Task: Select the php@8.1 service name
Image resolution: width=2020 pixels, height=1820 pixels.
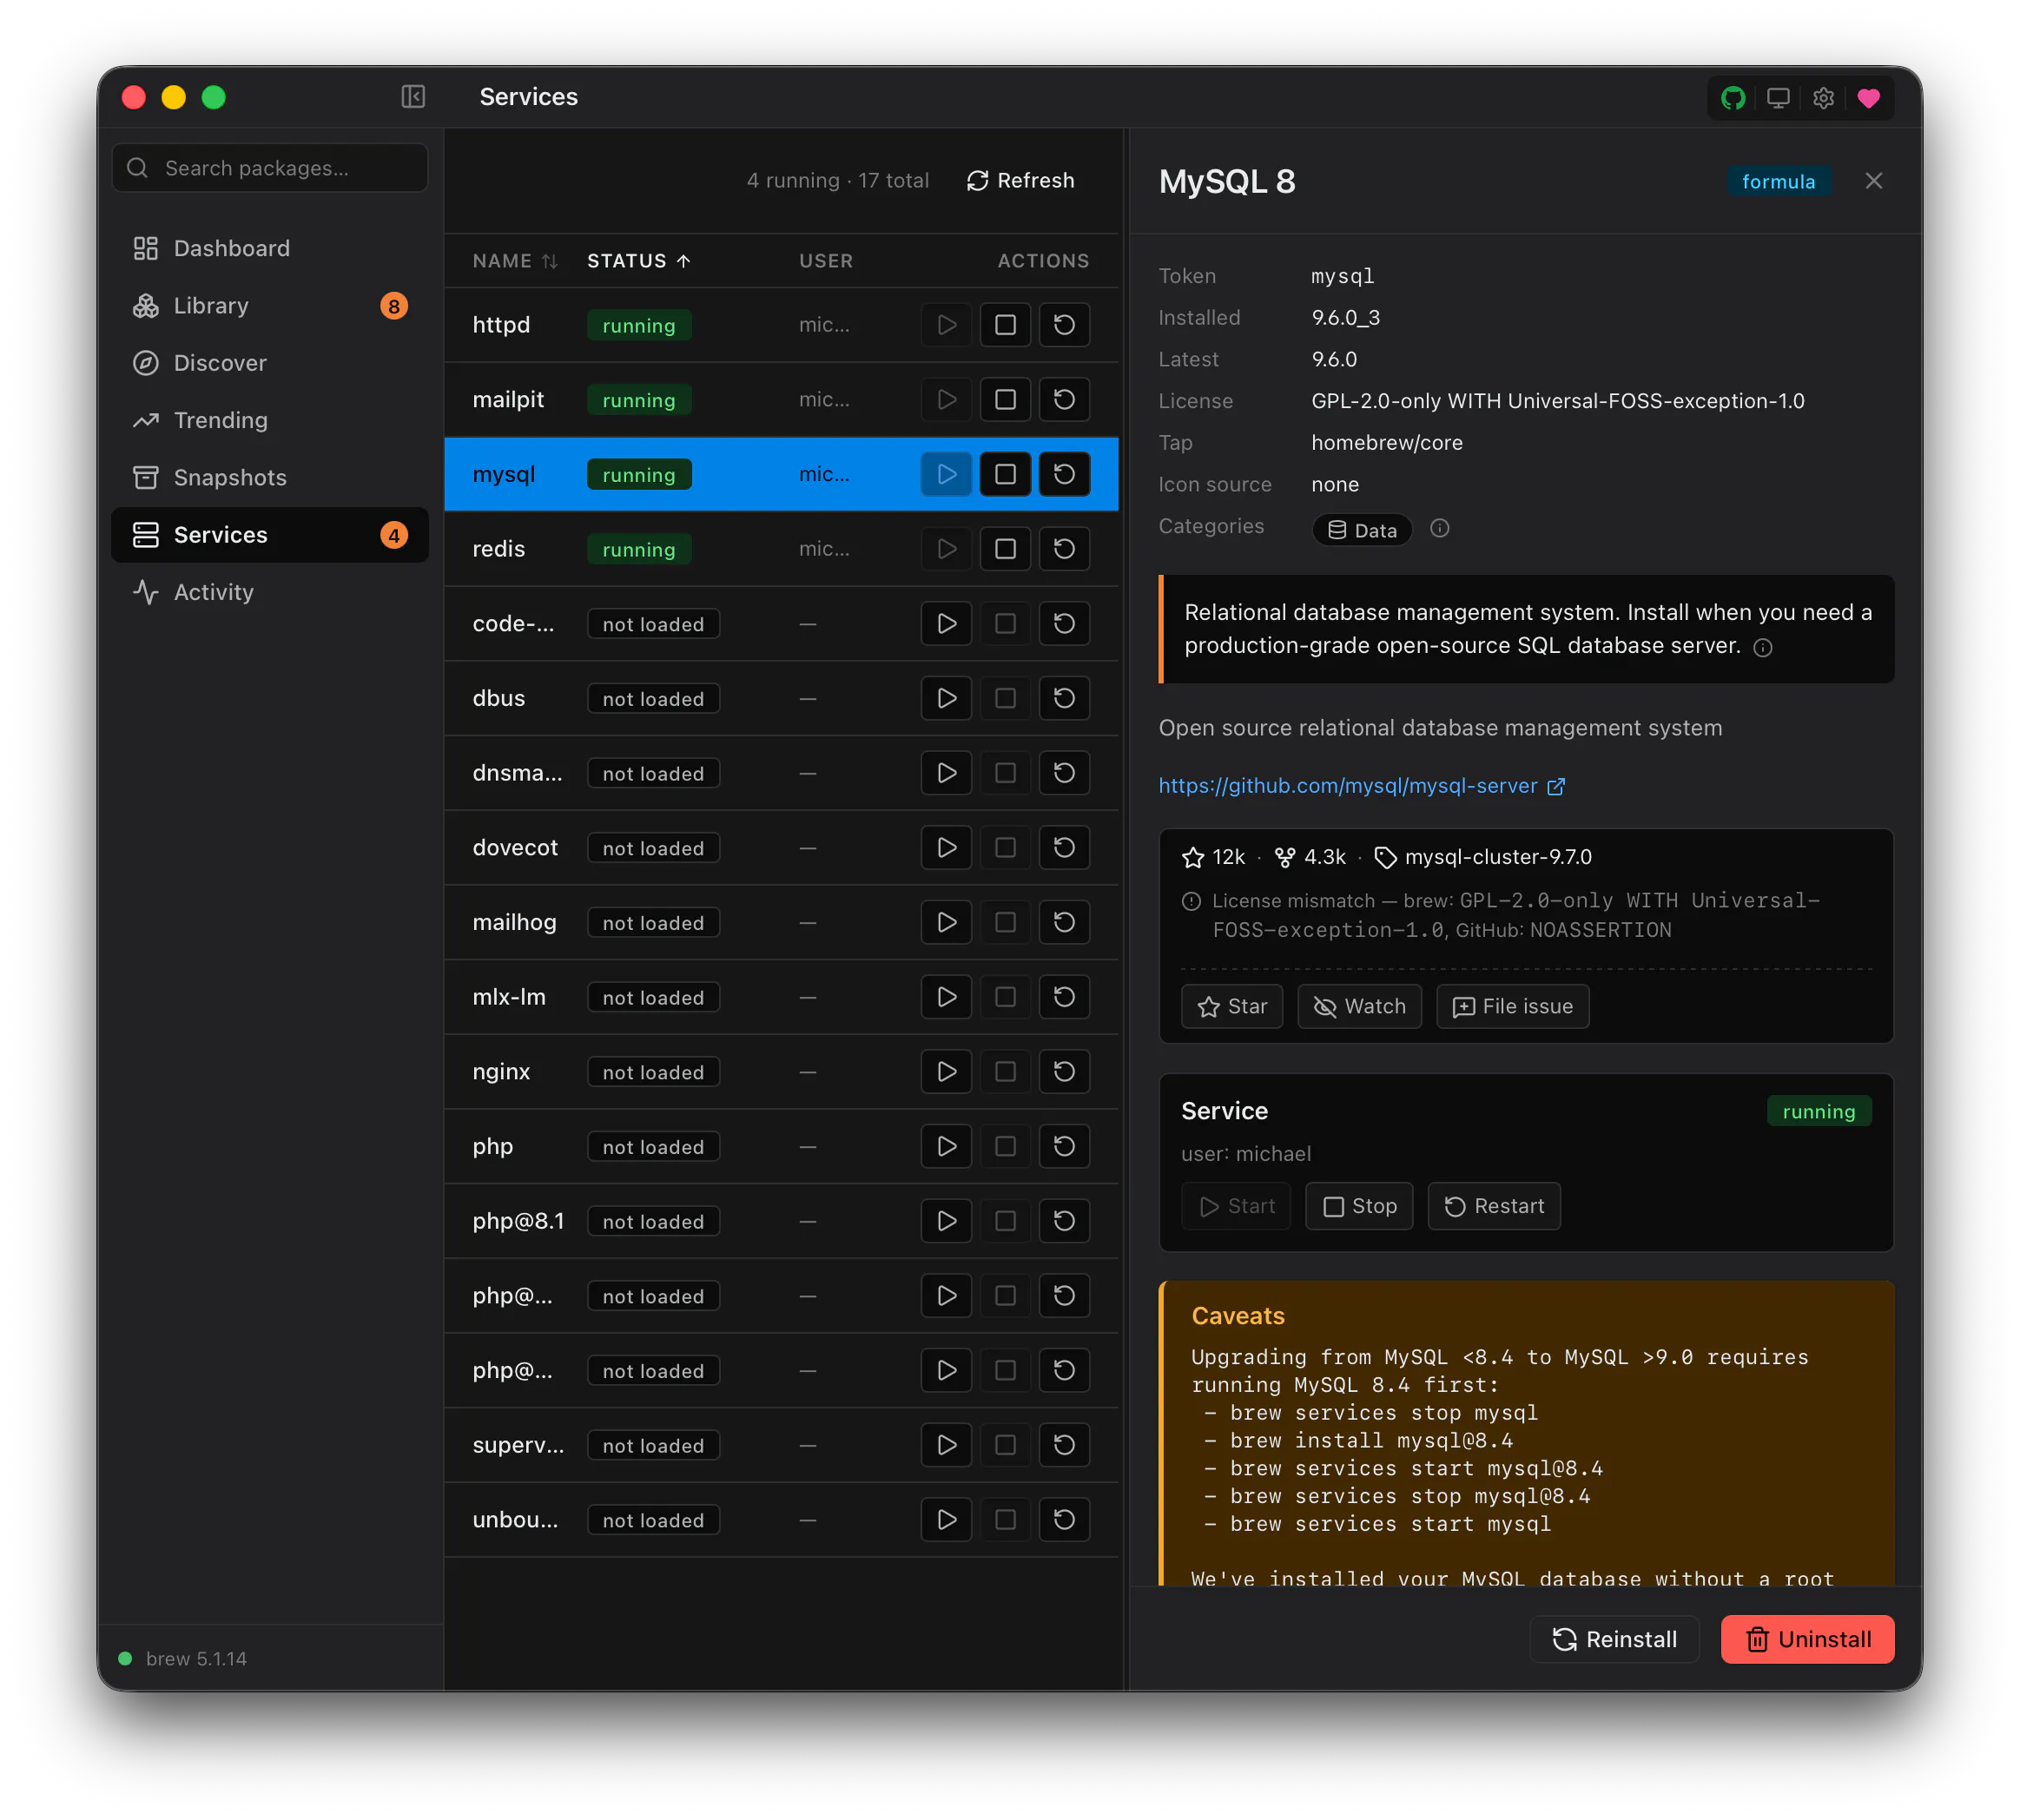Action: [518, 1221]
